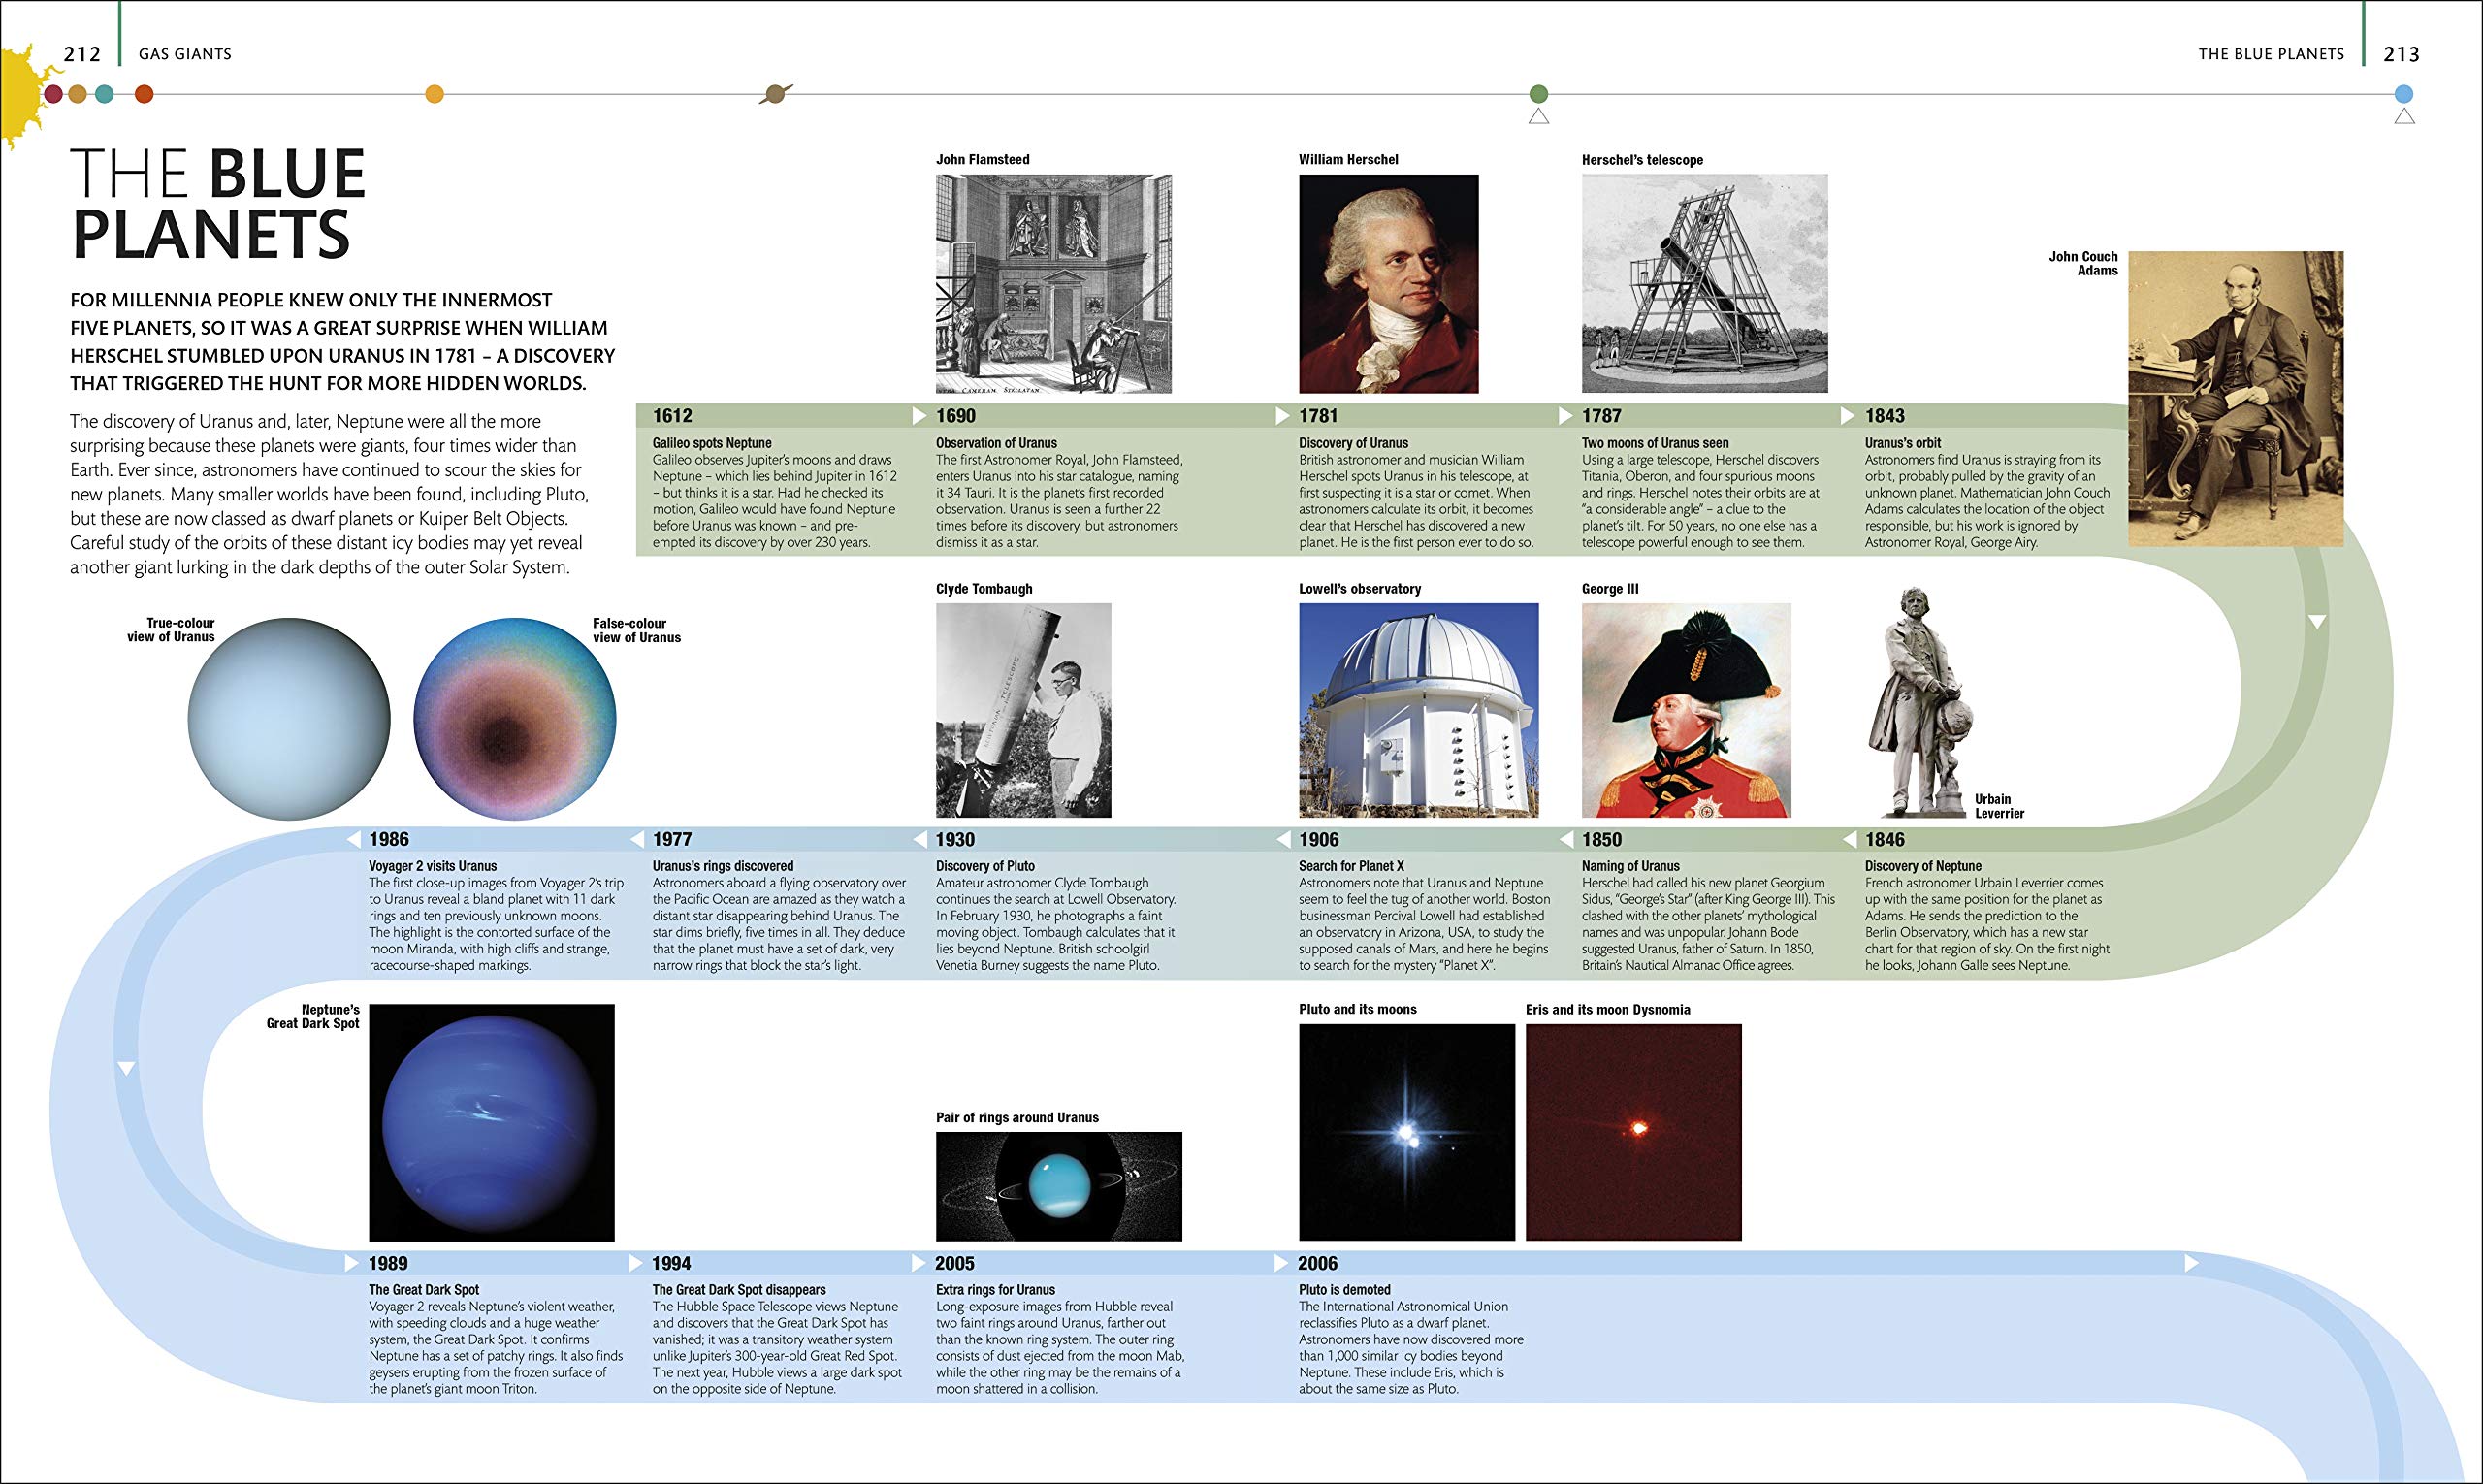The image size is (2483, 1484).
Task: Open the Pluto and its moons image
Action: coord(1407,1132)
